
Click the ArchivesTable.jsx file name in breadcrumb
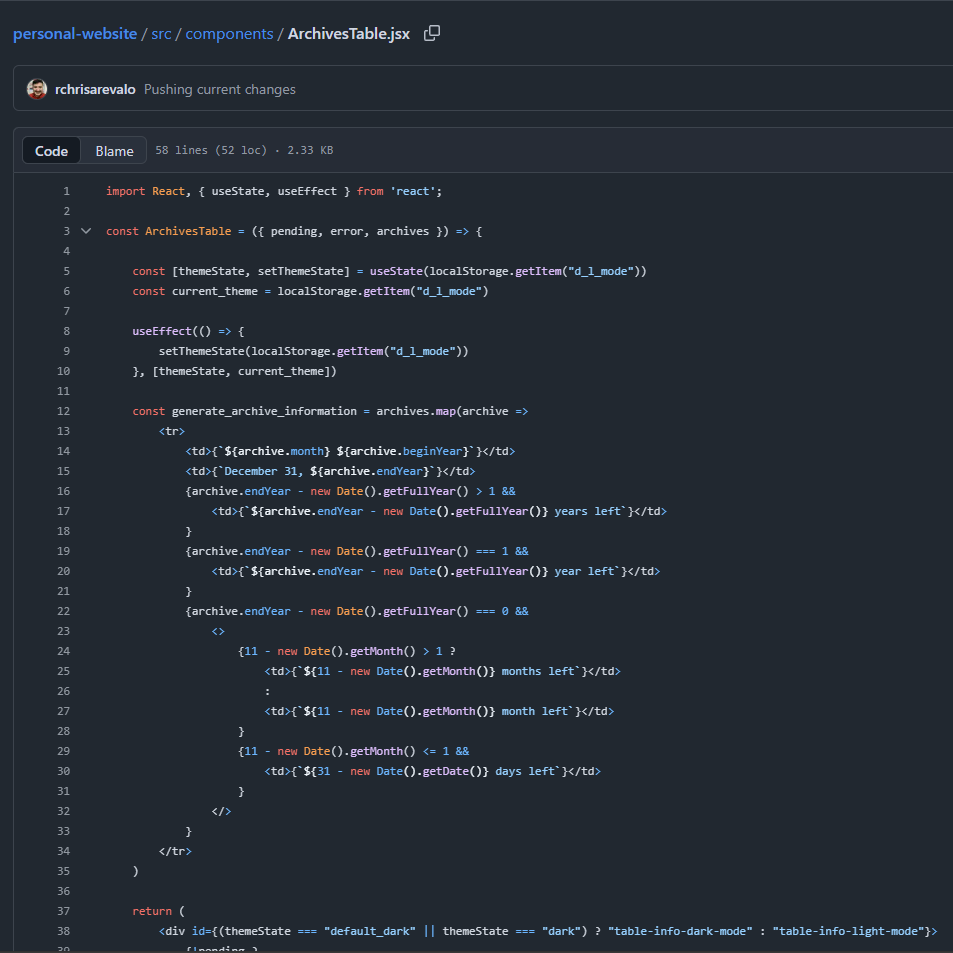(348, 34)
